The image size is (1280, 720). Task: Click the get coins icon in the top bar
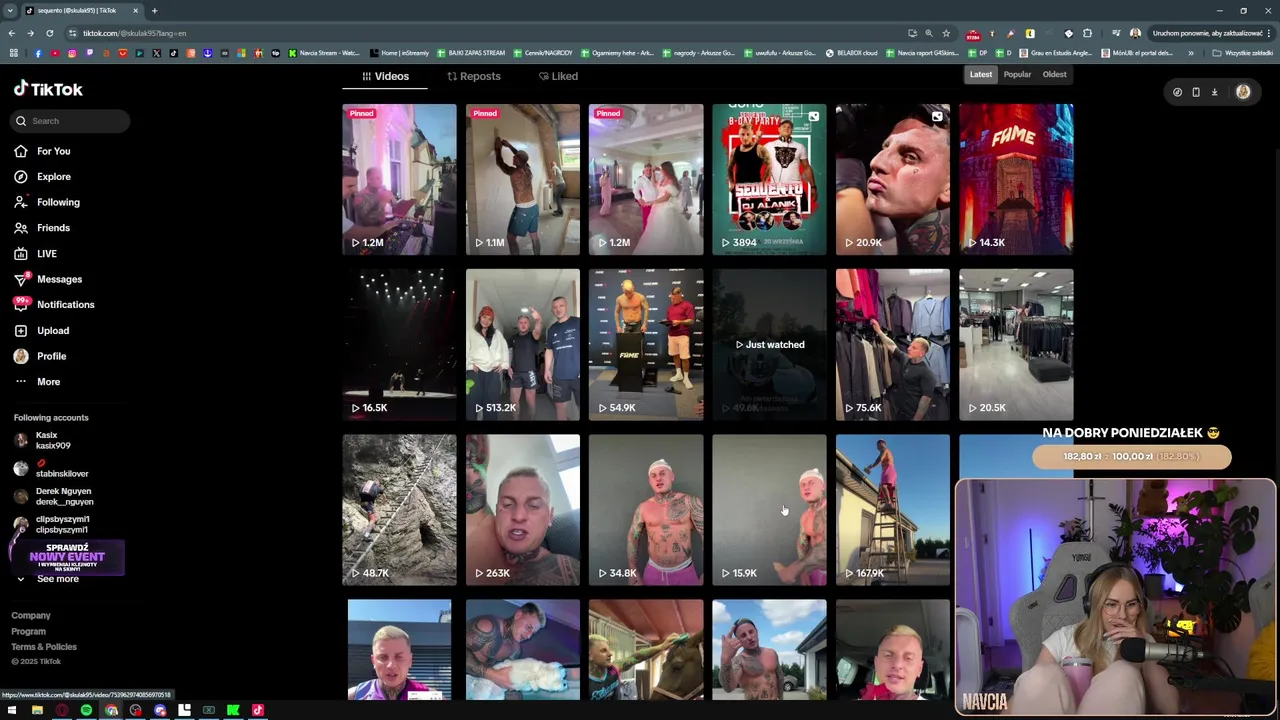[1177, 92]
